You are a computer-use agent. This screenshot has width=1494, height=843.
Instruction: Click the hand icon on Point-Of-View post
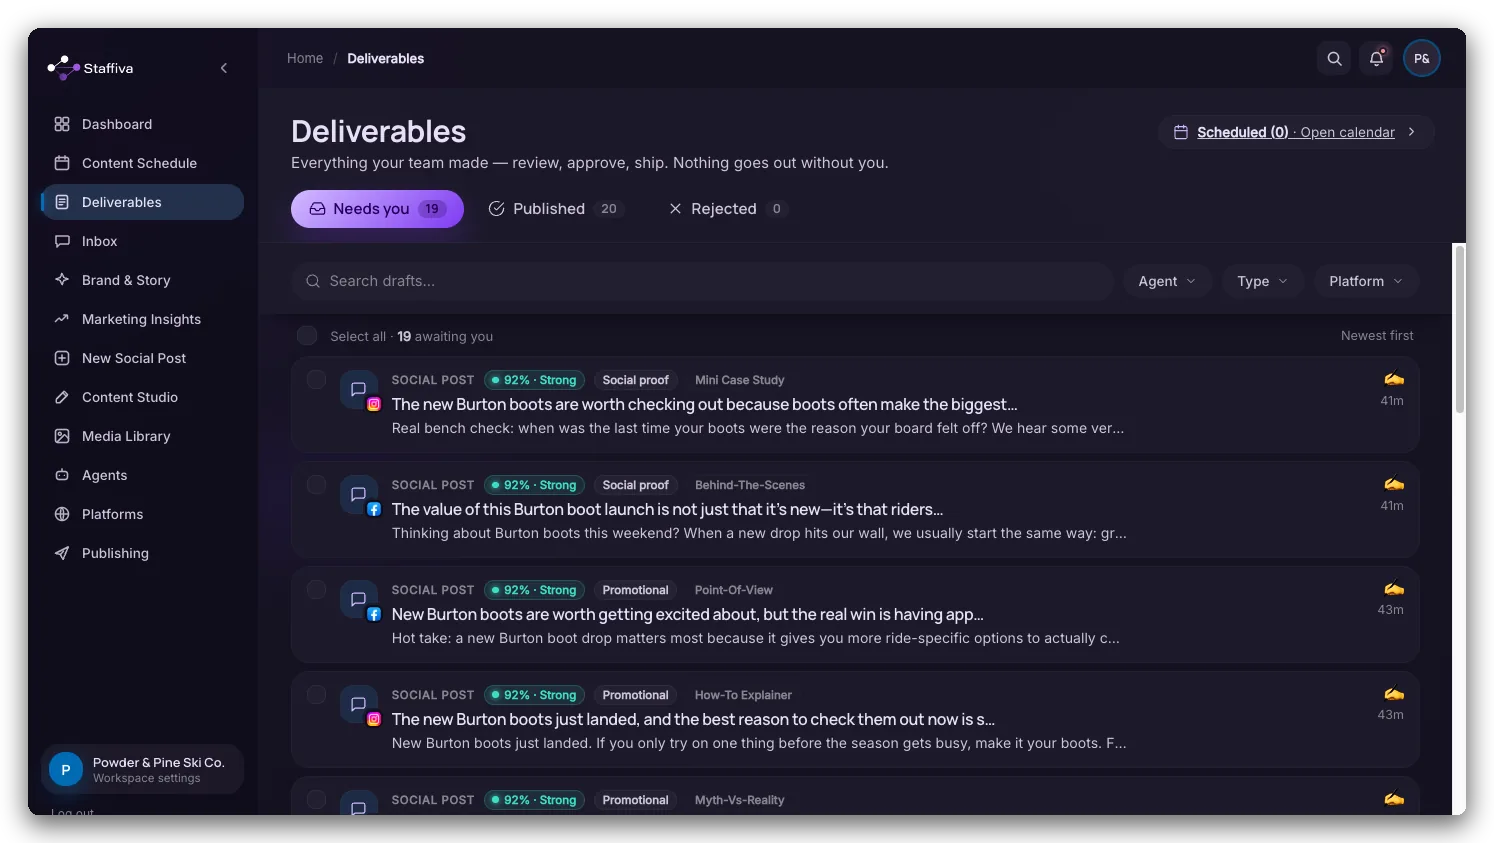[x=1394, y=589]
